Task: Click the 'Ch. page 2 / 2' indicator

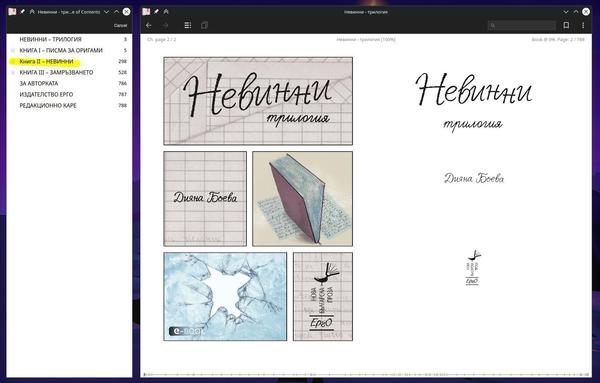Action: tap(161, 39)
